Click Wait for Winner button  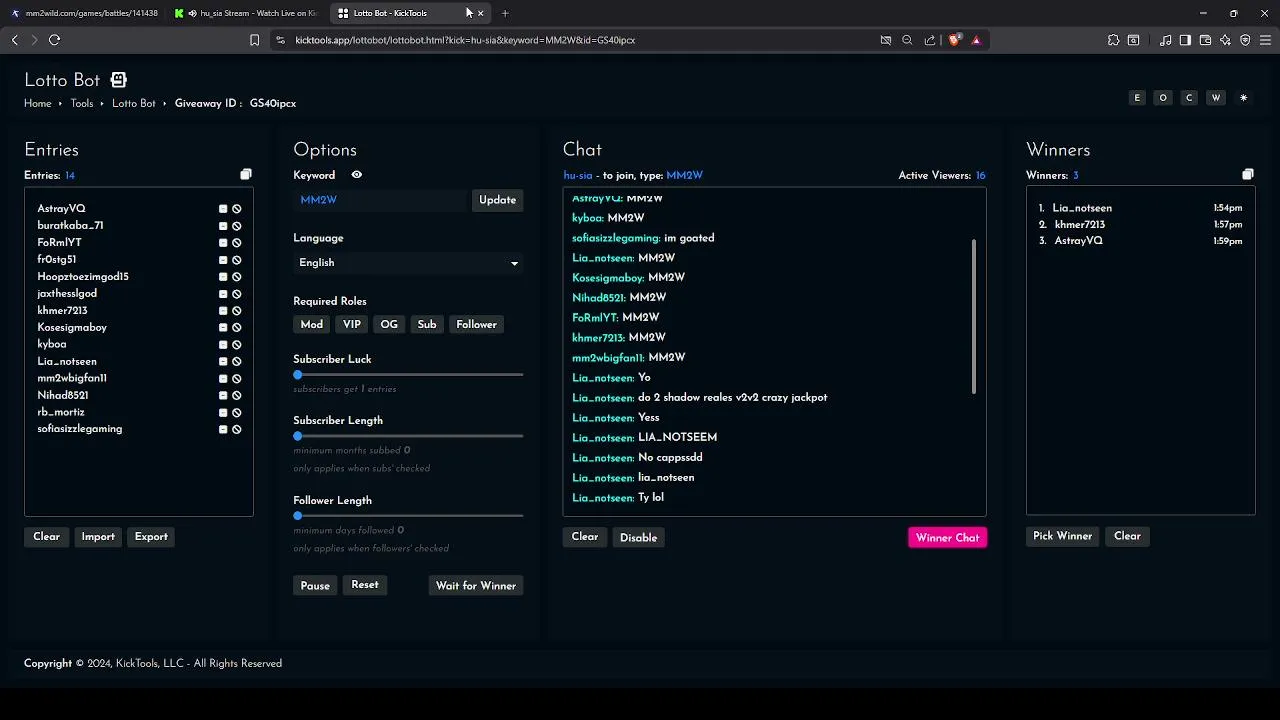coord(476,586)
